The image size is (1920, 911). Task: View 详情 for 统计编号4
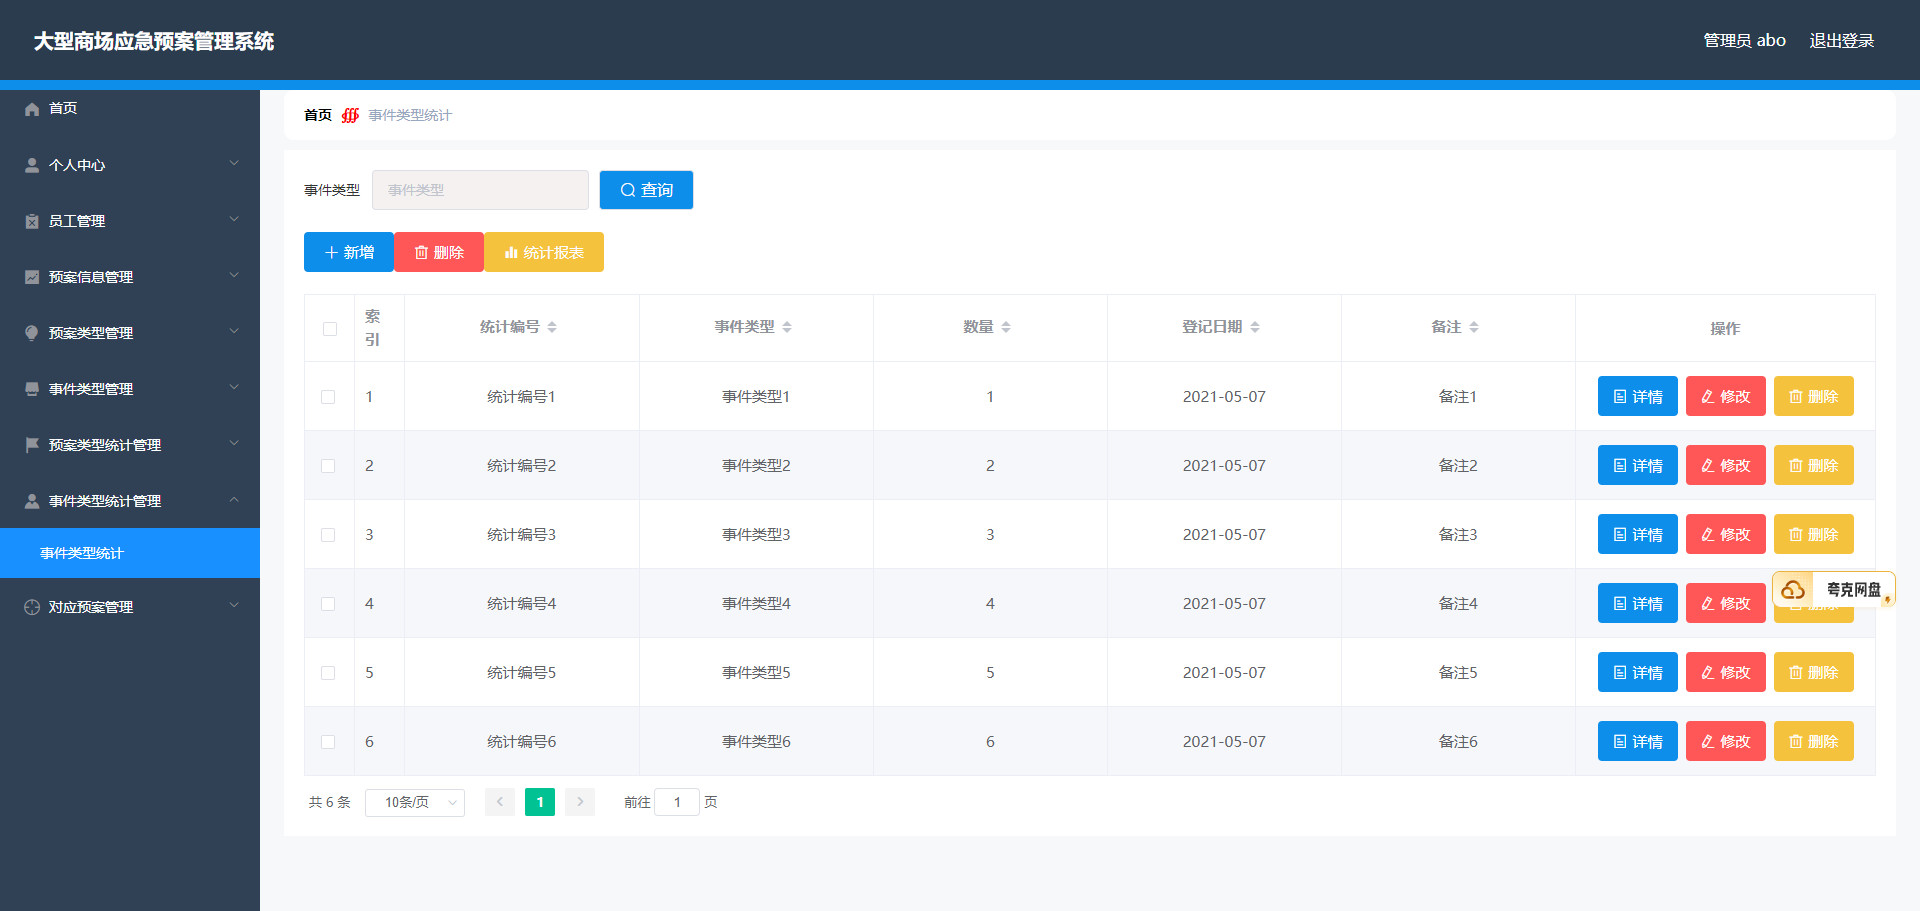click(1638, 603)
